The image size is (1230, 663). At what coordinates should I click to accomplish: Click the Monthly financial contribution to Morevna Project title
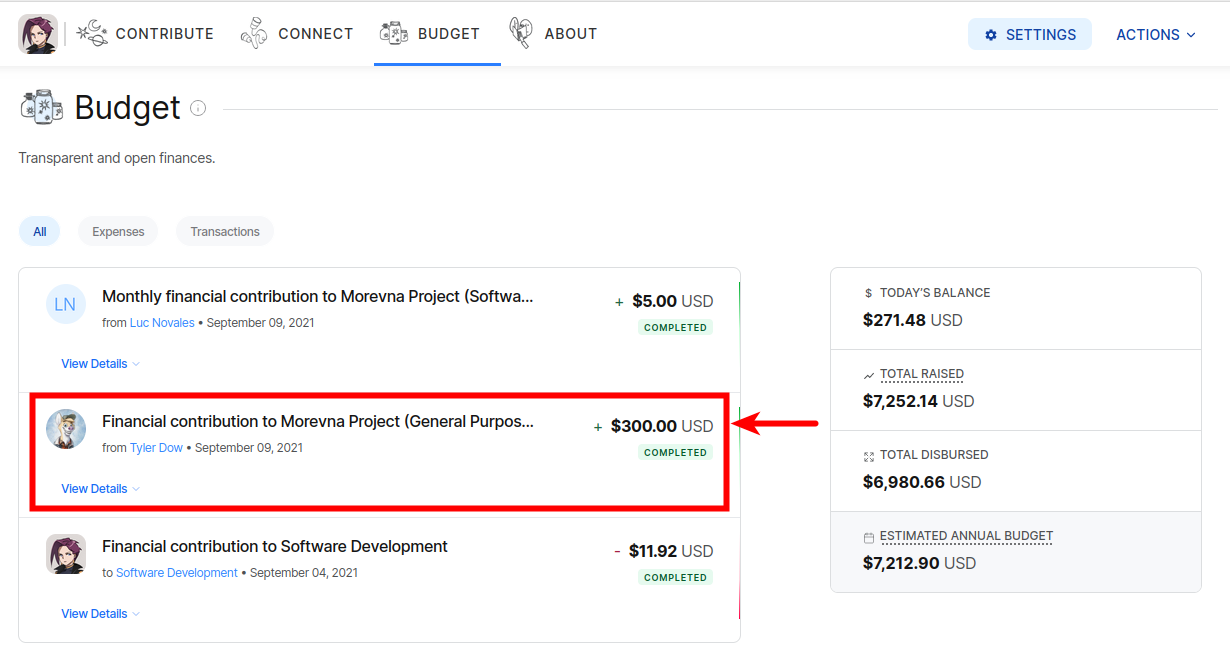[318, 297]
